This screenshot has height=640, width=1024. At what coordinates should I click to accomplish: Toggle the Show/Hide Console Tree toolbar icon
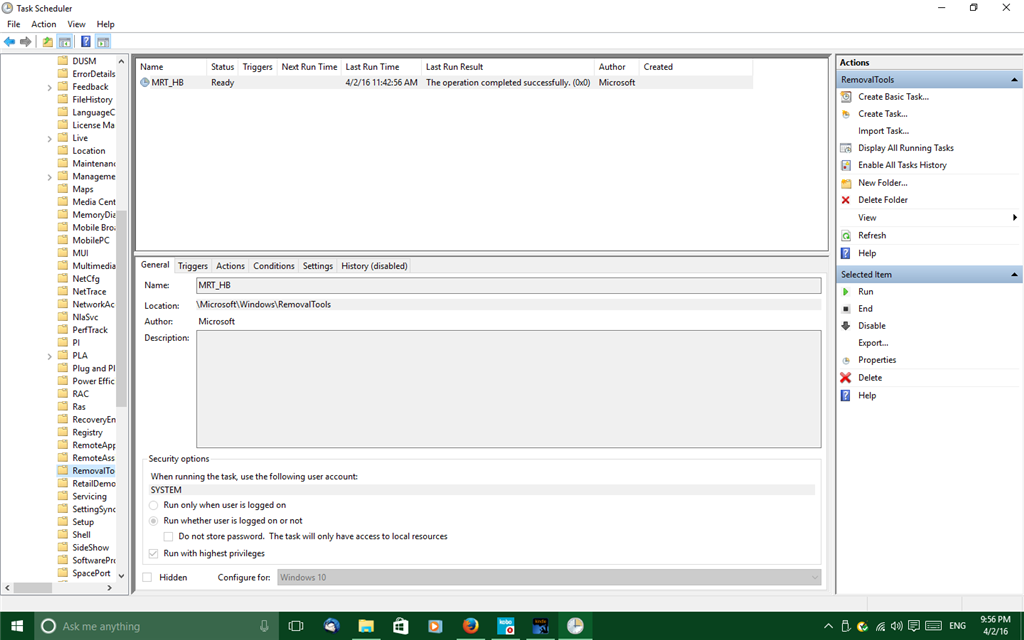point(65,42)
